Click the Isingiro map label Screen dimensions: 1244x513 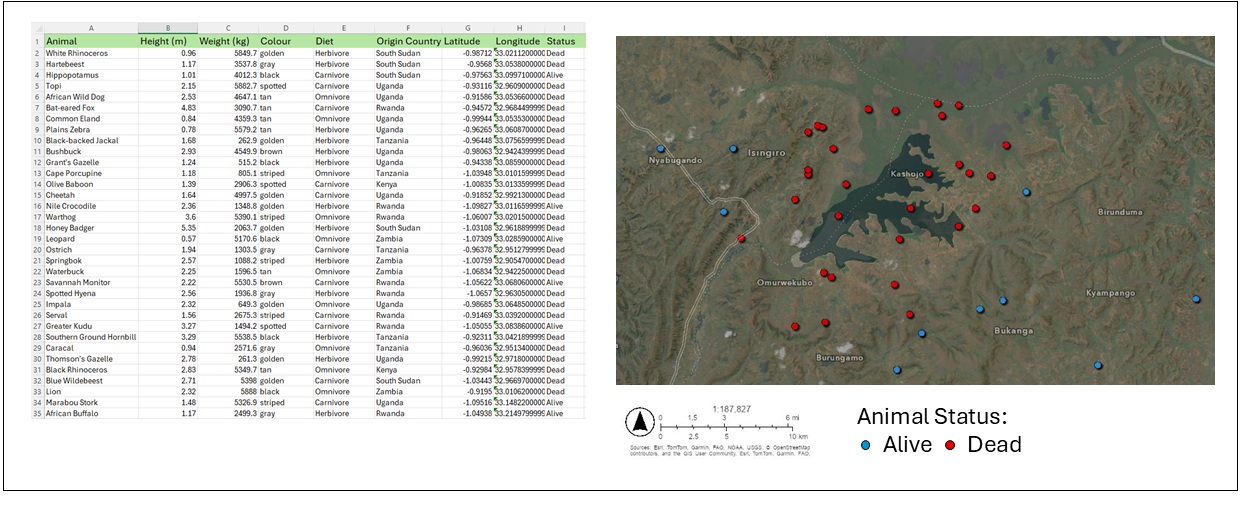click(x=768, y=153)
